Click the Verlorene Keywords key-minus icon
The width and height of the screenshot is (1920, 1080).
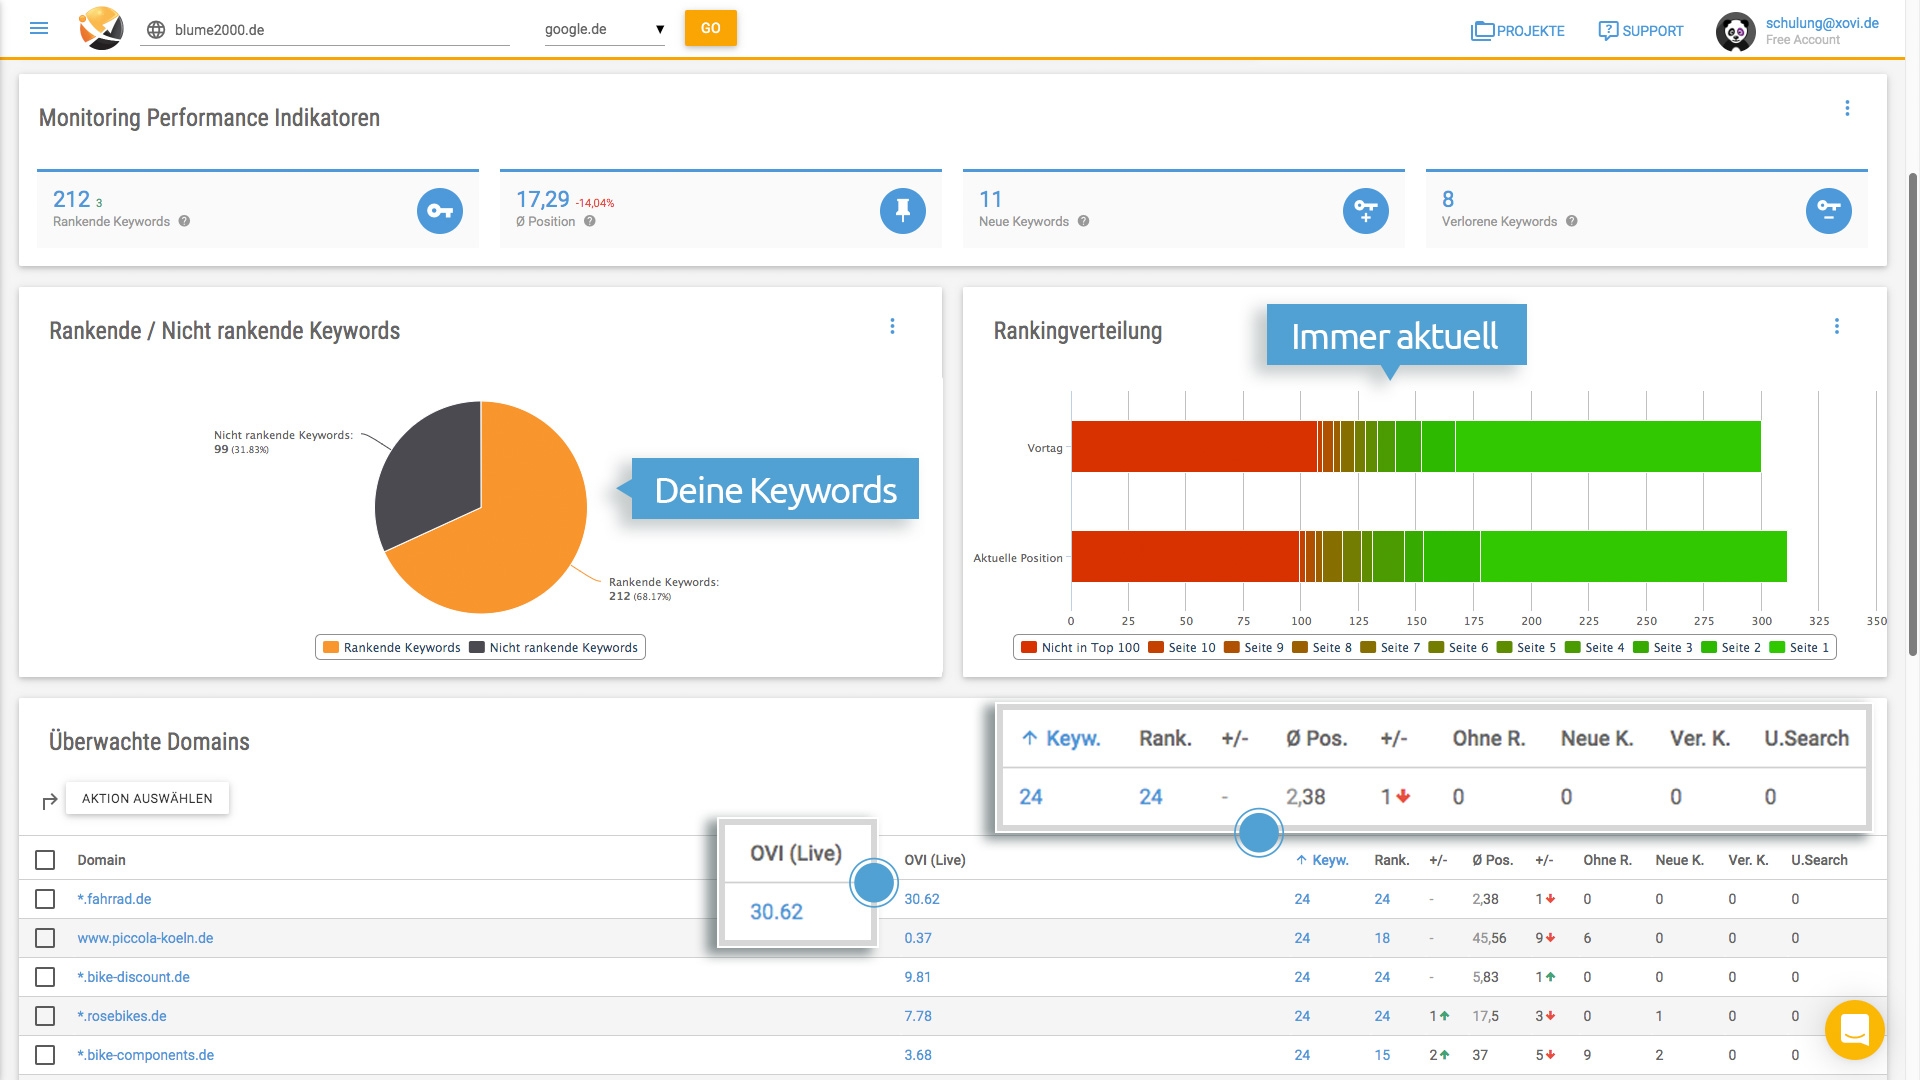(1828, 211)
